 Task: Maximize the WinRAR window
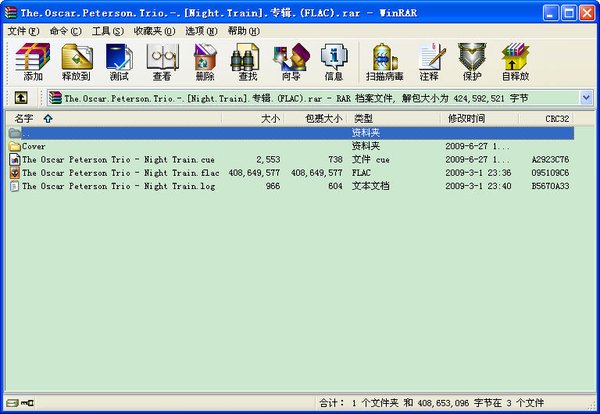(x=569, y=13)
